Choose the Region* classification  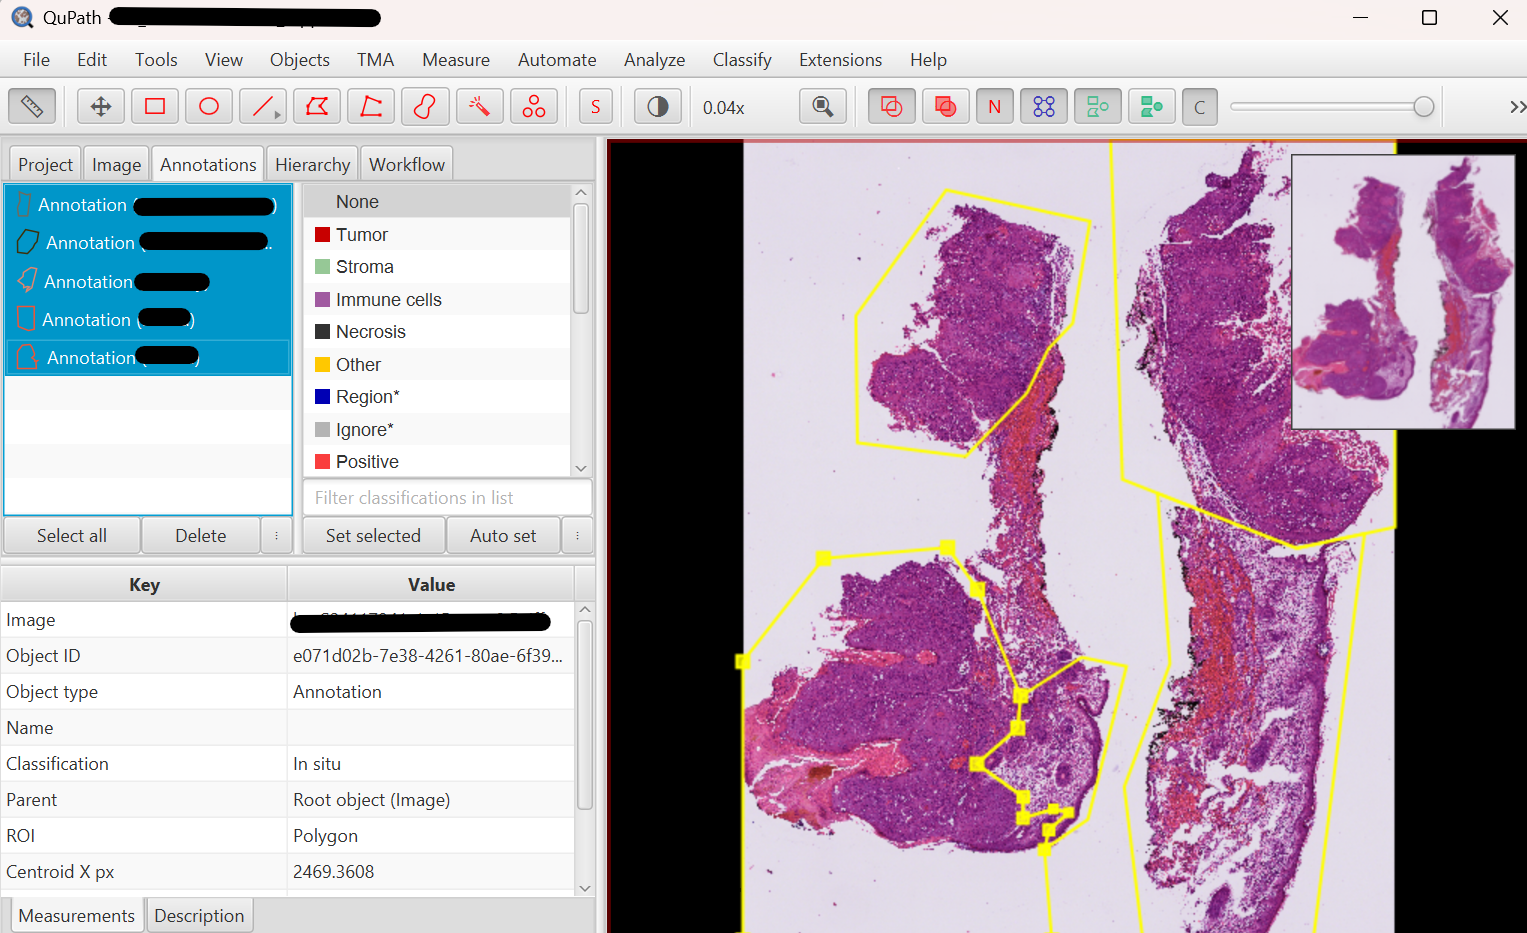[437, 397]
